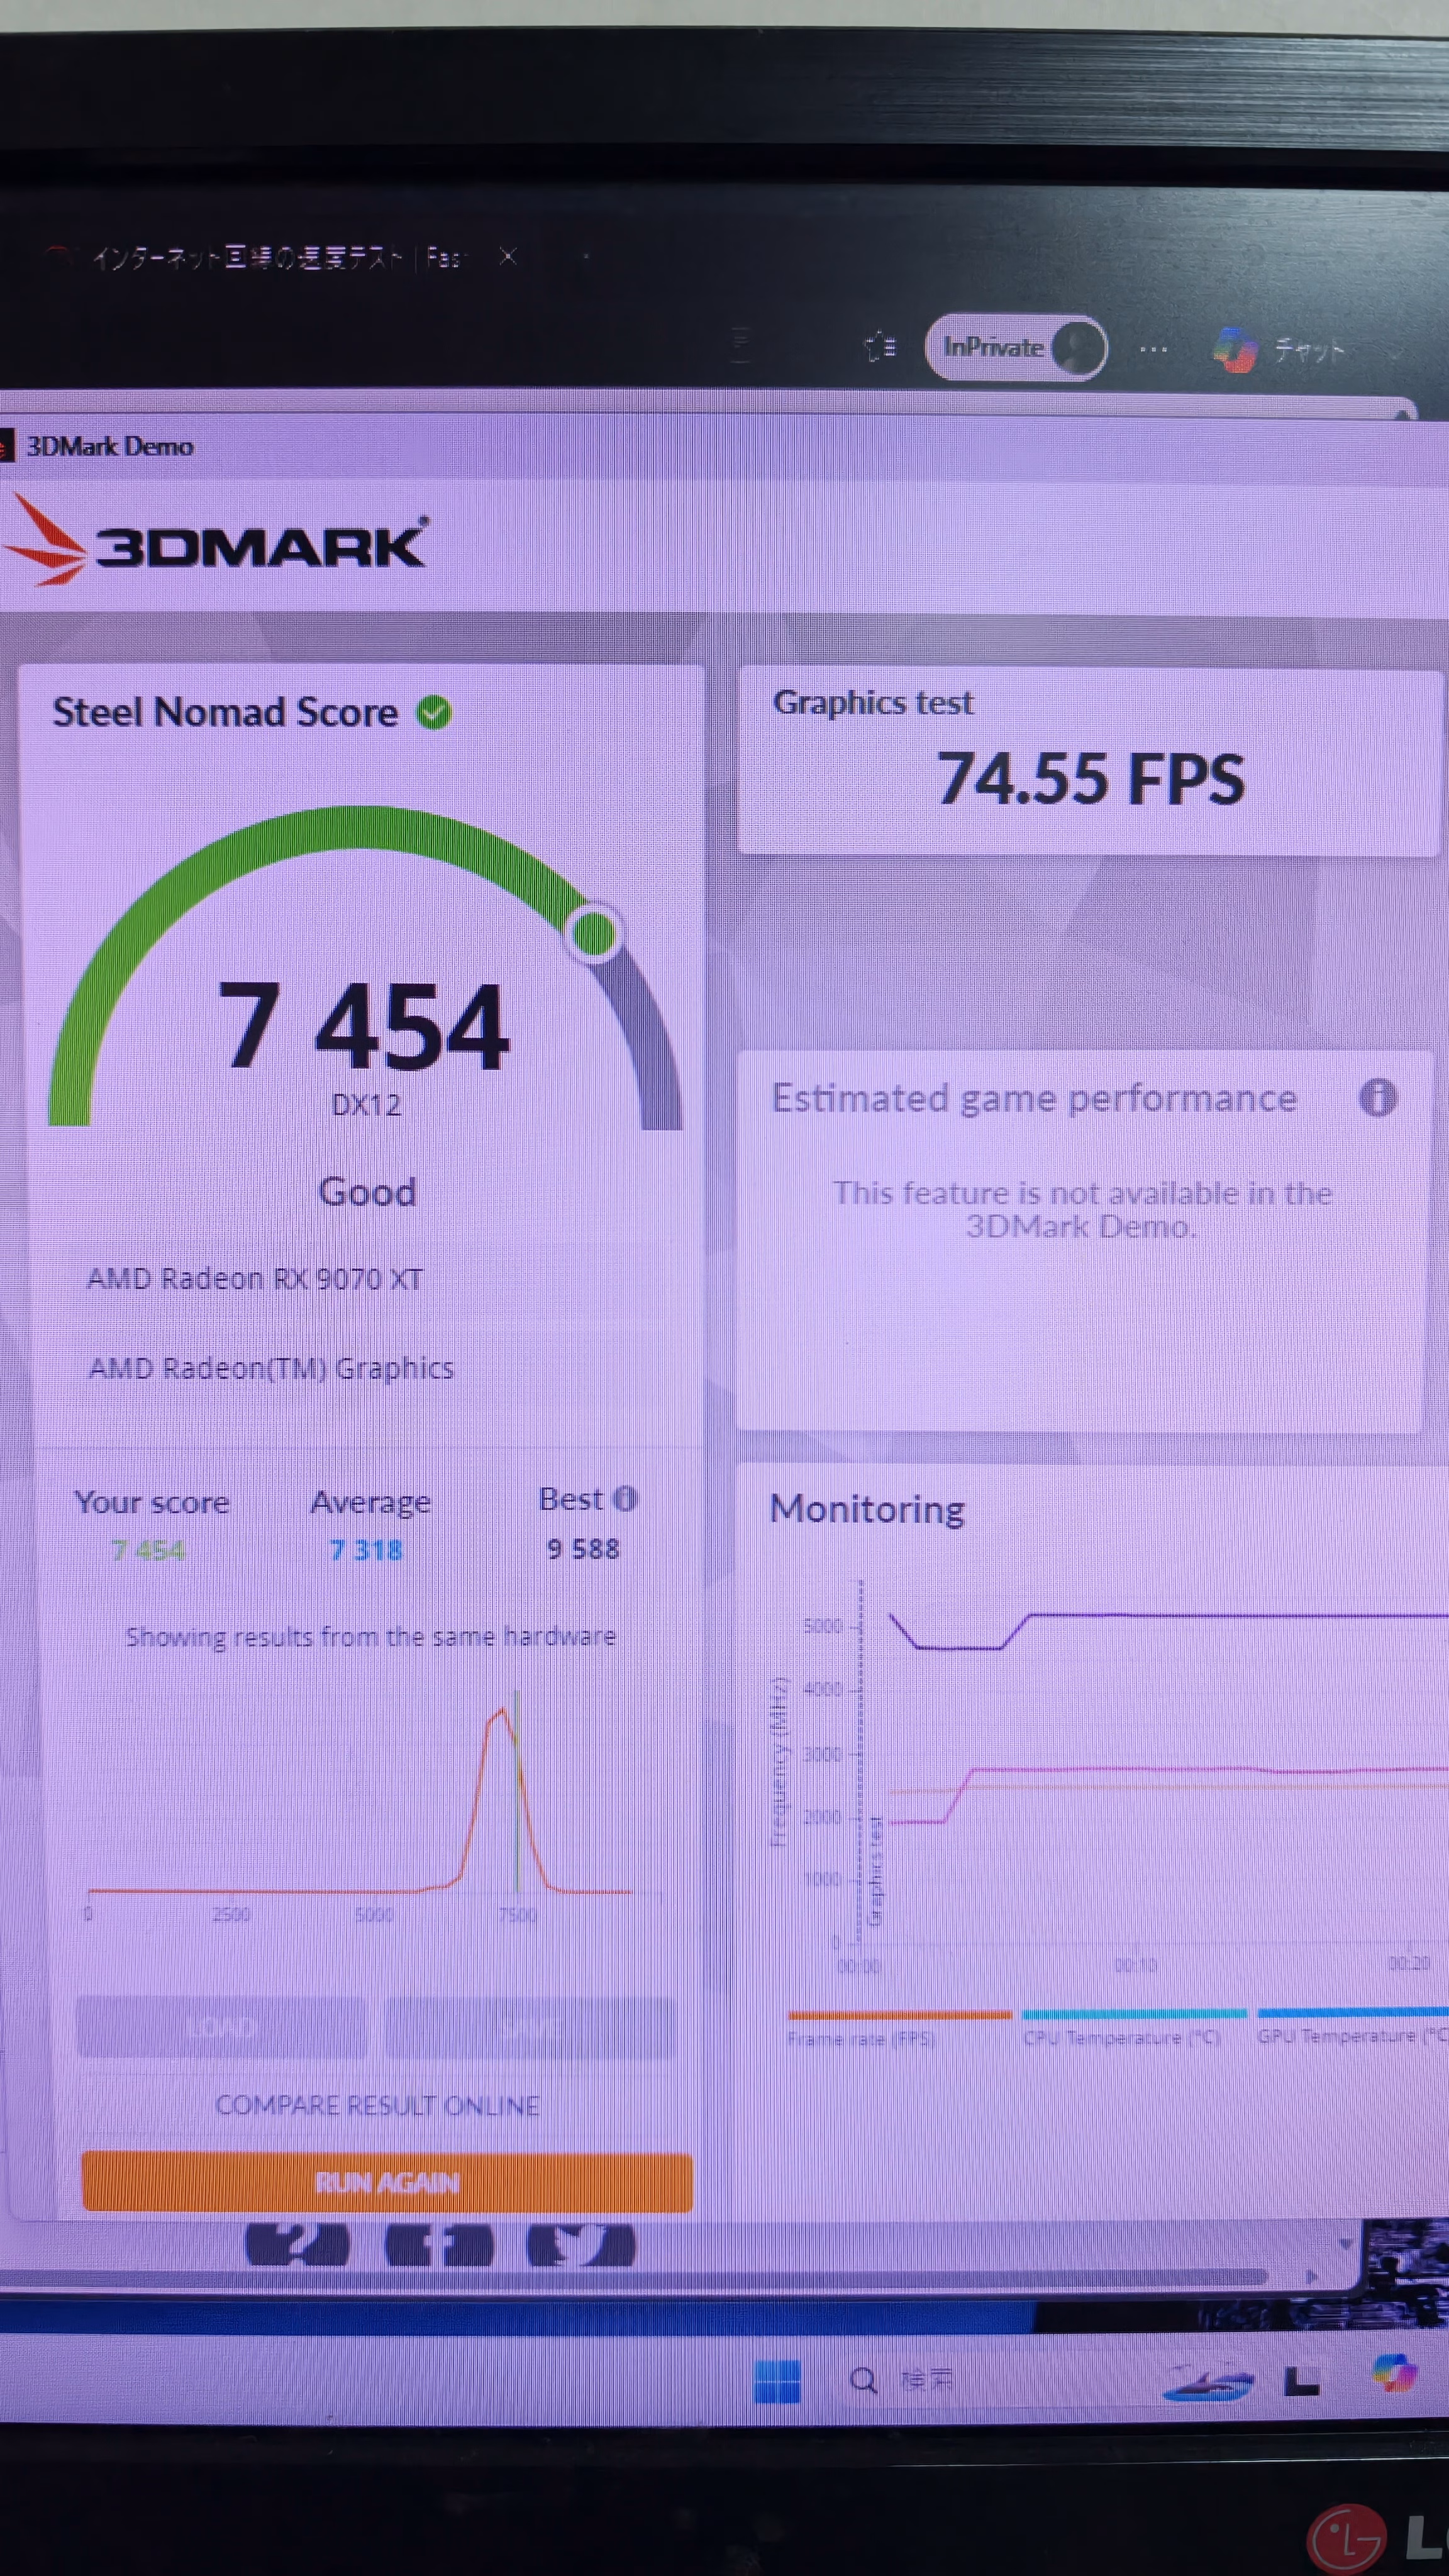Open the Edge three-dot settings menu
Image resolution: width=1449 pixels, height=2576 pixels.
[x=1153, y=349]
